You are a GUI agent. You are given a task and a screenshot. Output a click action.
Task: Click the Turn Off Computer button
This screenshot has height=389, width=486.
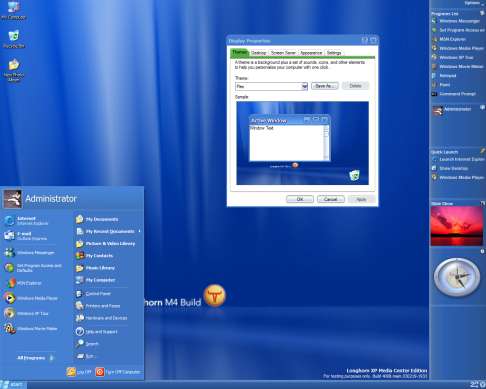point(118,372)
